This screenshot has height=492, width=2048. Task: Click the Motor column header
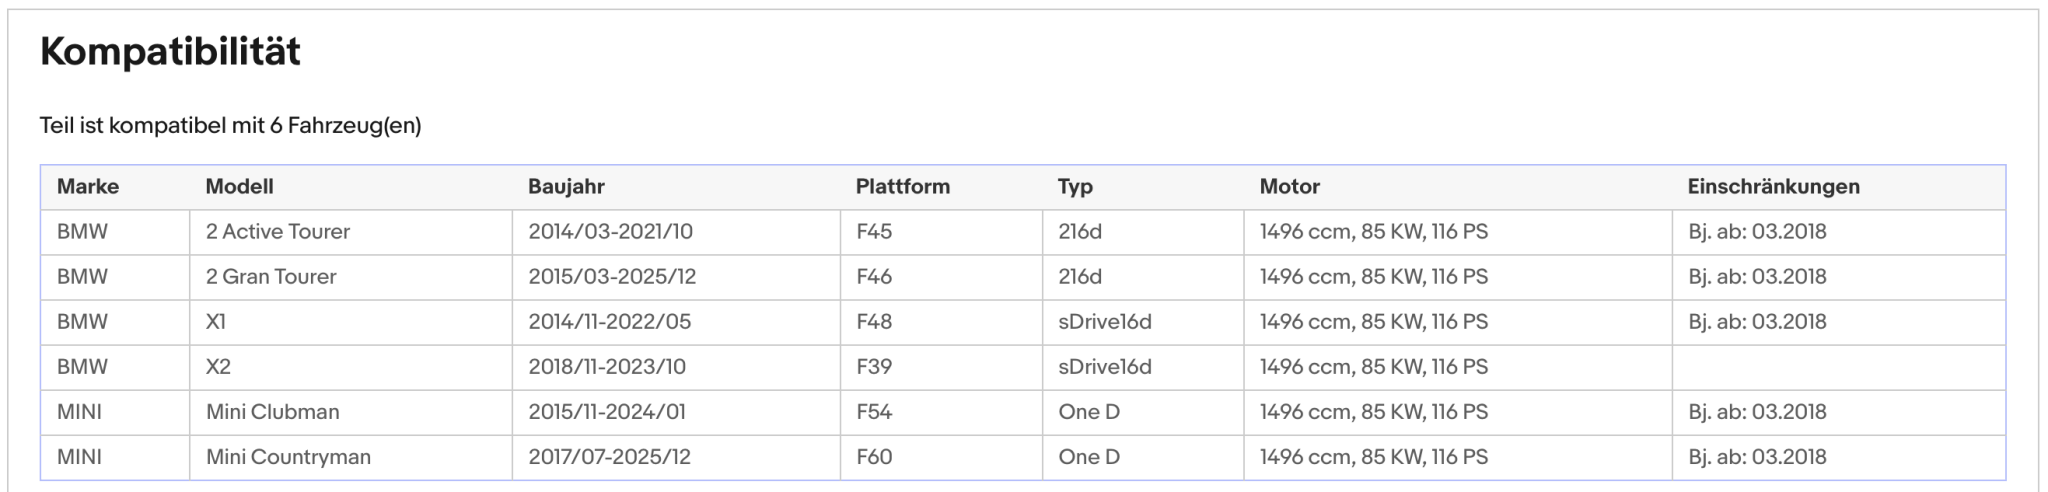coord(1290,187)
